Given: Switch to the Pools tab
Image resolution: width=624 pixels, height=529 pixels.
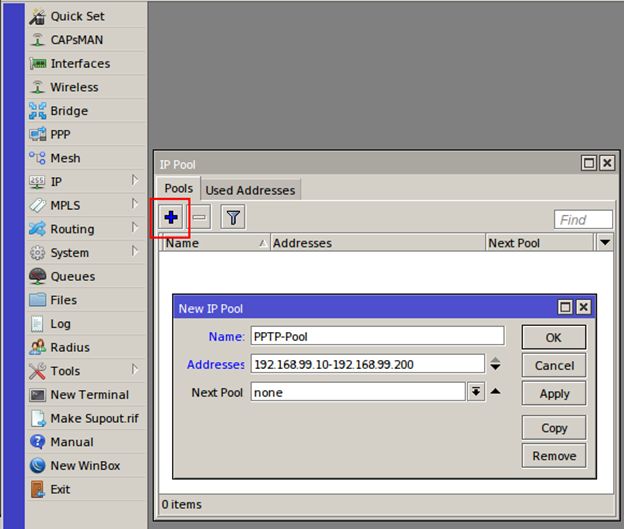Looking at the screenshot, I should (179, 188).
